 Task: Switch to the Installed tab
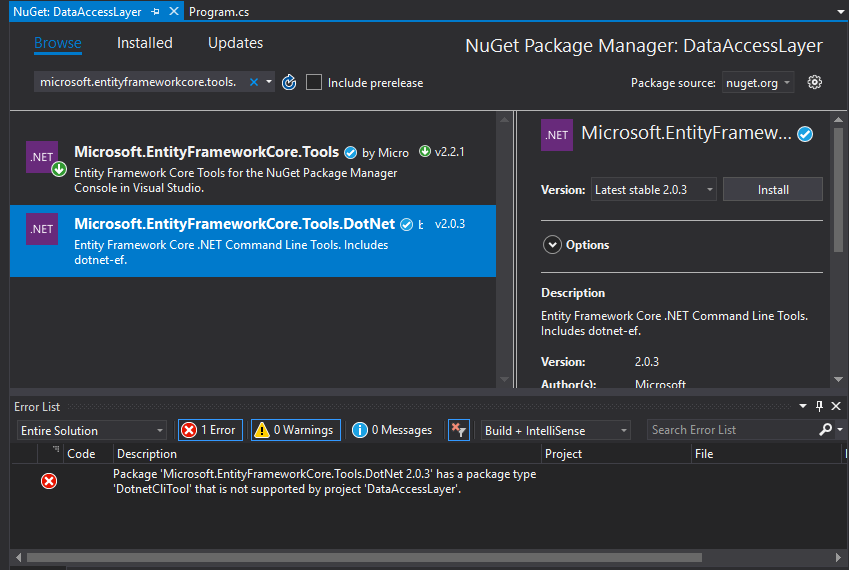coord(144,43)
